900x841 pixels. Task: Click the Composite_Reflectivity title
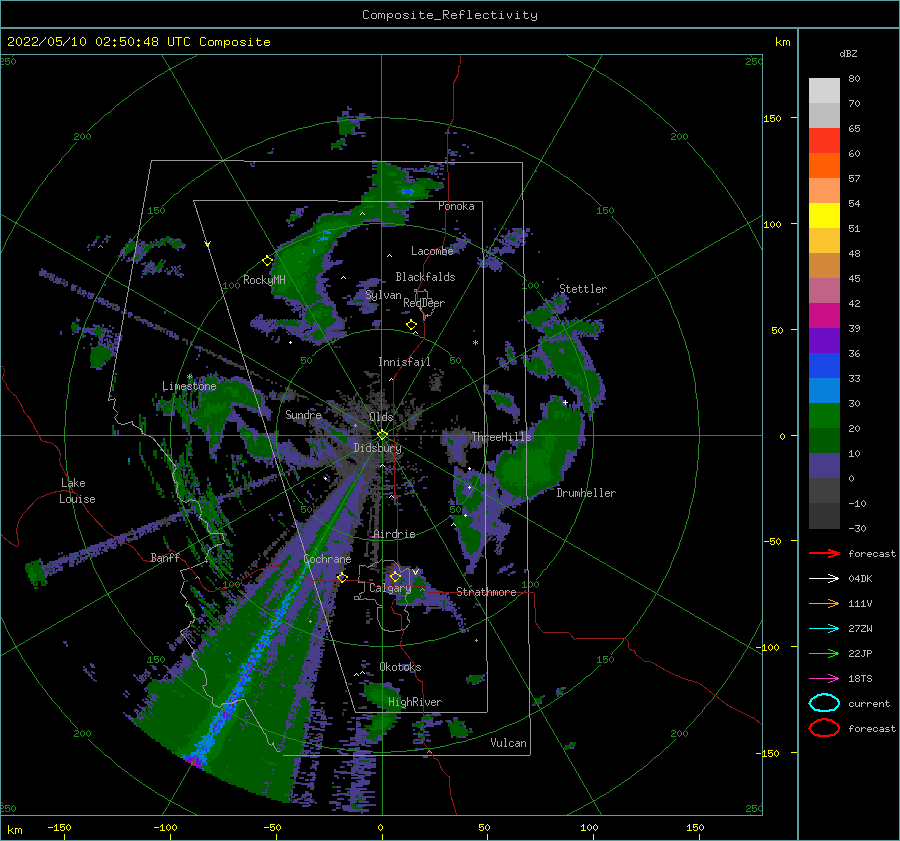click(x=450, y=15)
